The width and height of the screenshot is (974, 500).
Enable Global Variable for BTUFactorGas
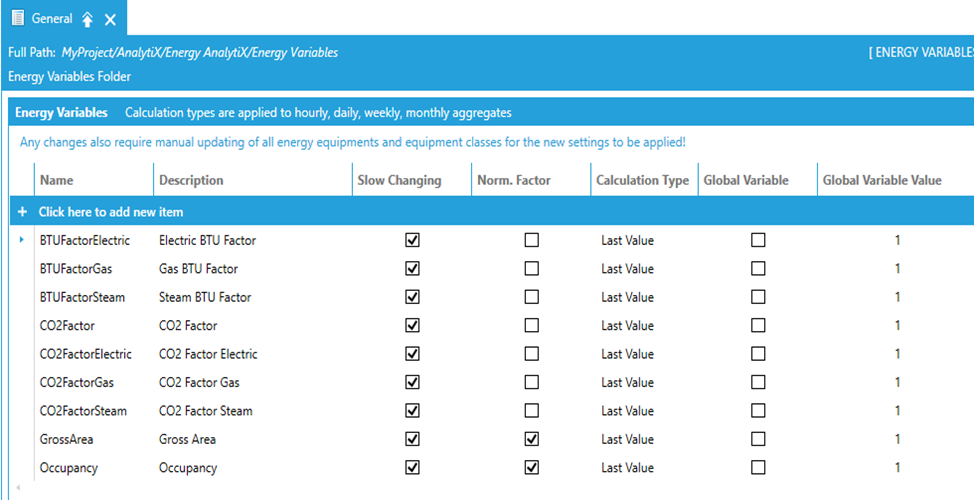pyautogui.click(x=758, y=268)
